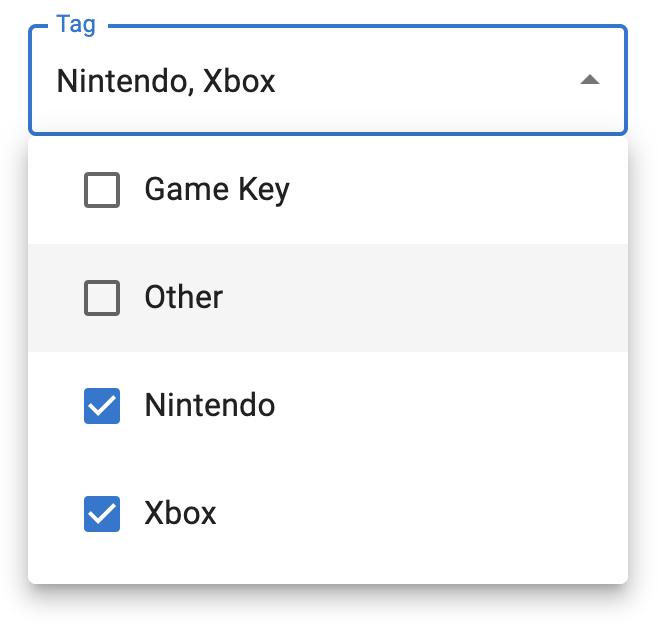Click the empty box icon beside Other
Screen dimensions: 658x624
[x=102, y=298]
